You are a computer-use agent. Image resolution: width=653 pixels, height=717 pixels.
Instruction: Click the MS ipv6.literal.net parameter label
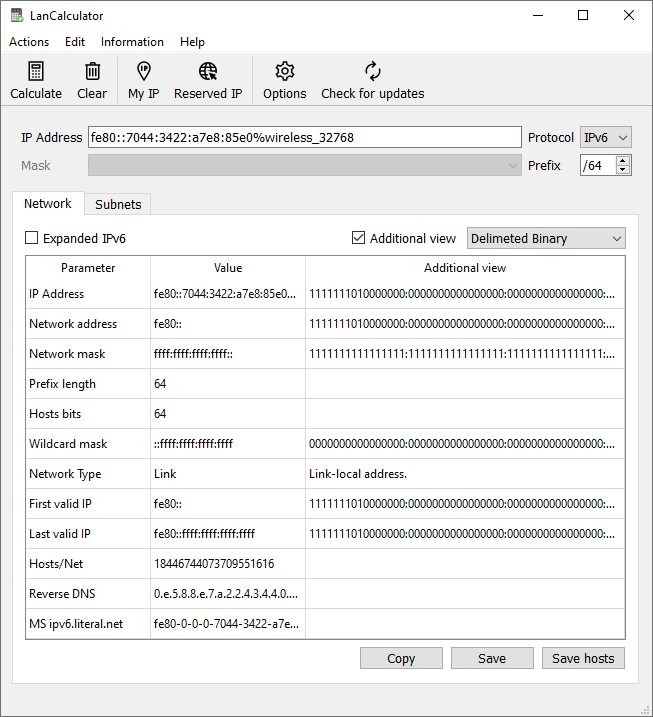pos(76,624)
